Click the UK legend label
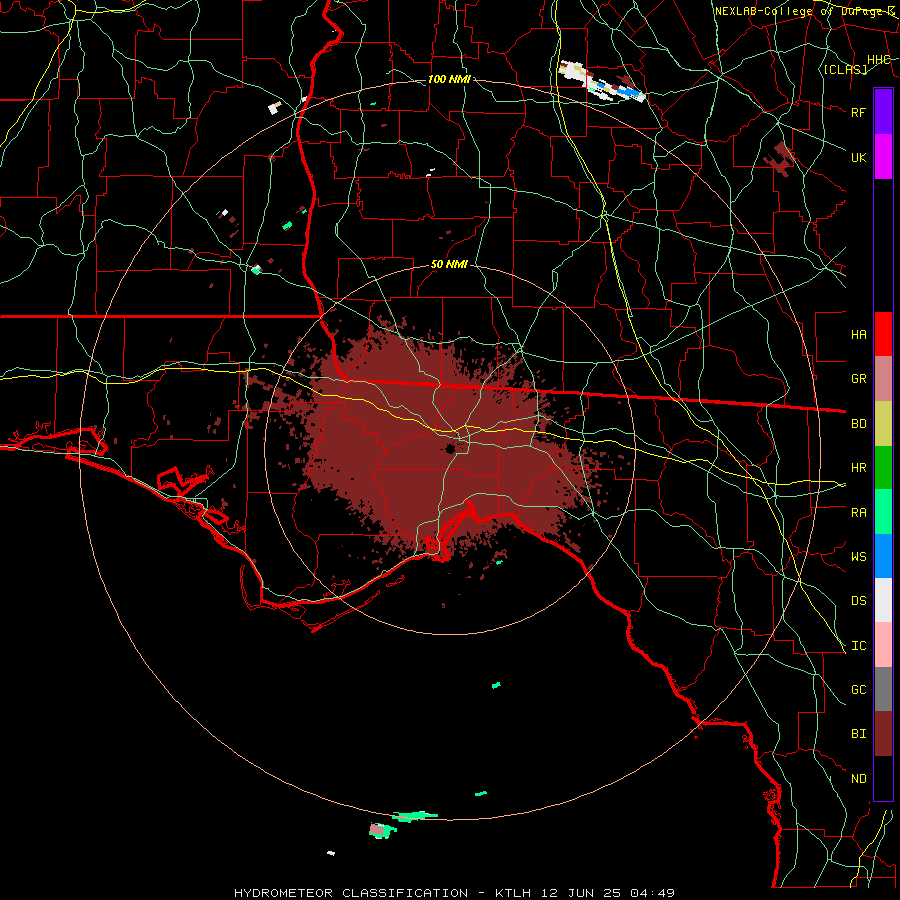This screenshot has height=900, width=900. (x=858, y=157)
